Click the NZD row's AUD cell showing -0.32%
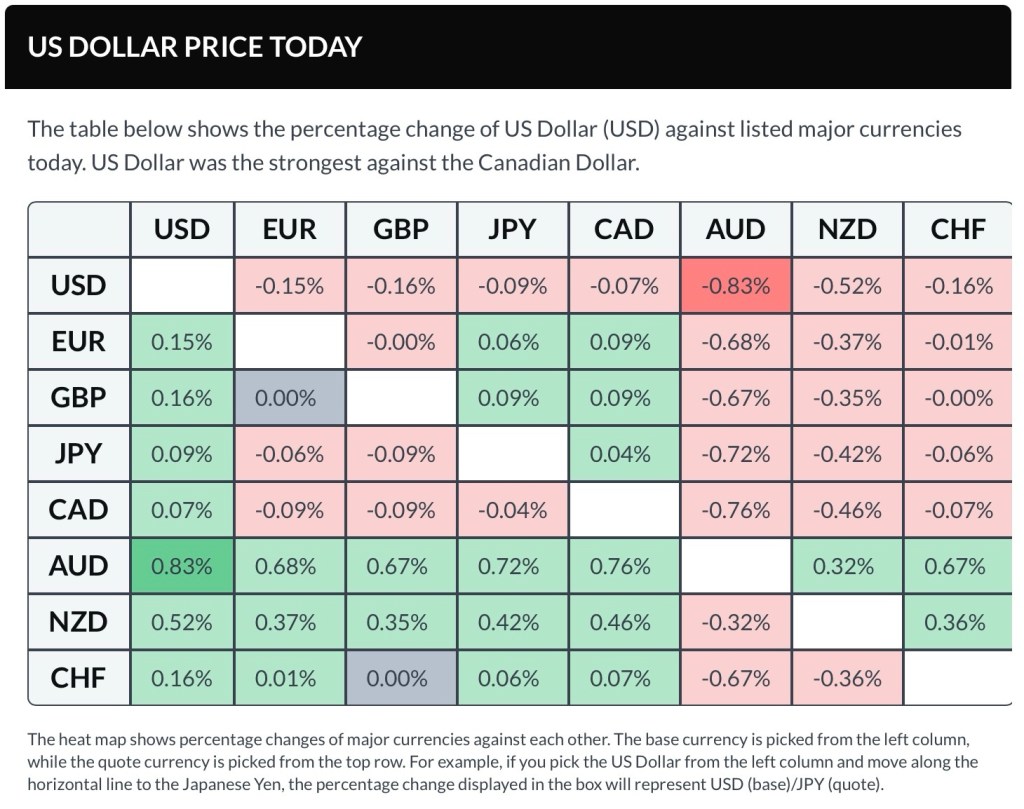The width and height of the screenshot is (1024, 809). tap(736, 622)
